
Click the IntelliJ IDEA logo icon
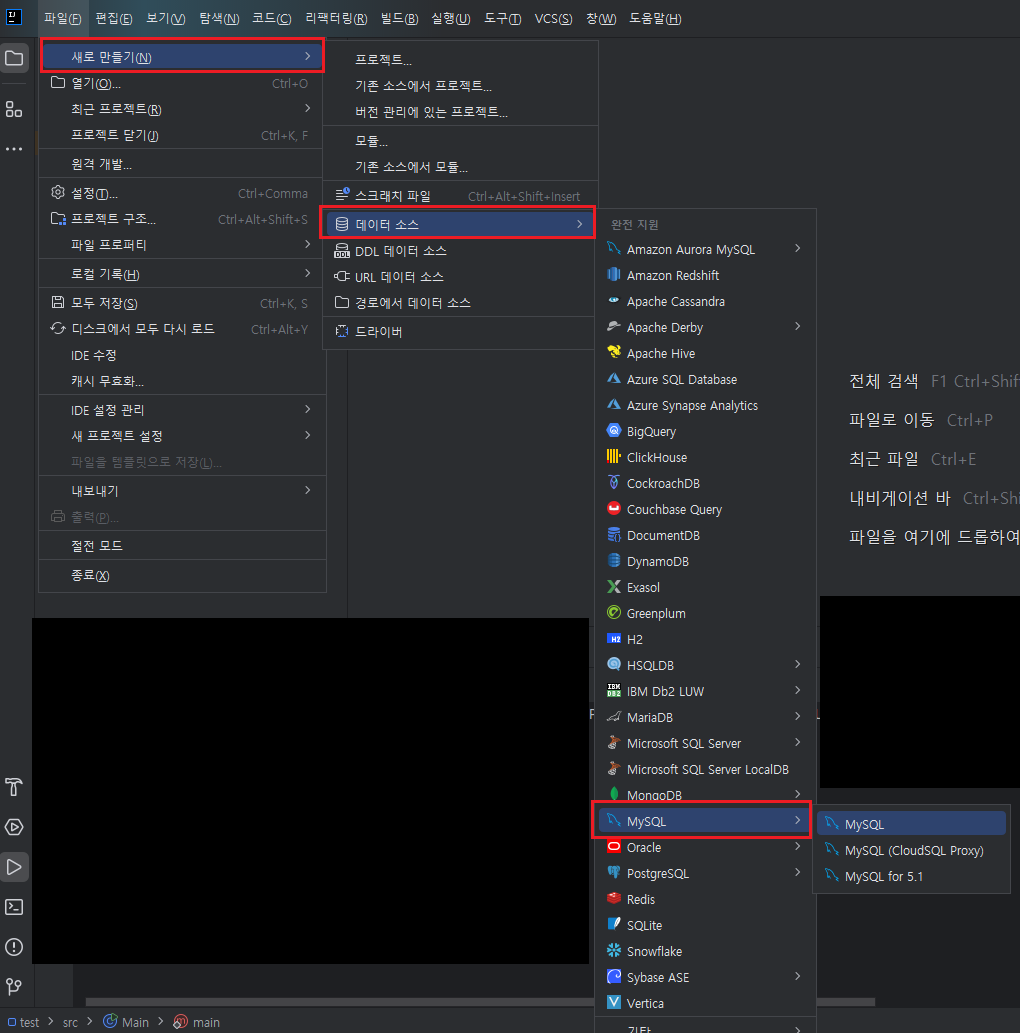pyautogui.click(x=14, y=17)
